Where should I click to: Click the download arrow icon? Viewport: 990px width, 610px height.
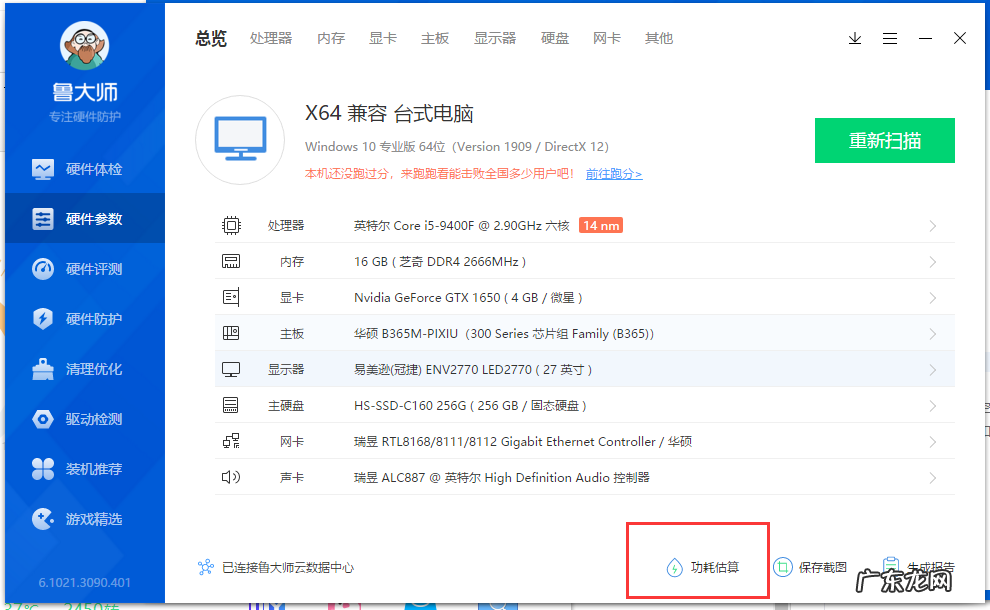854,38
